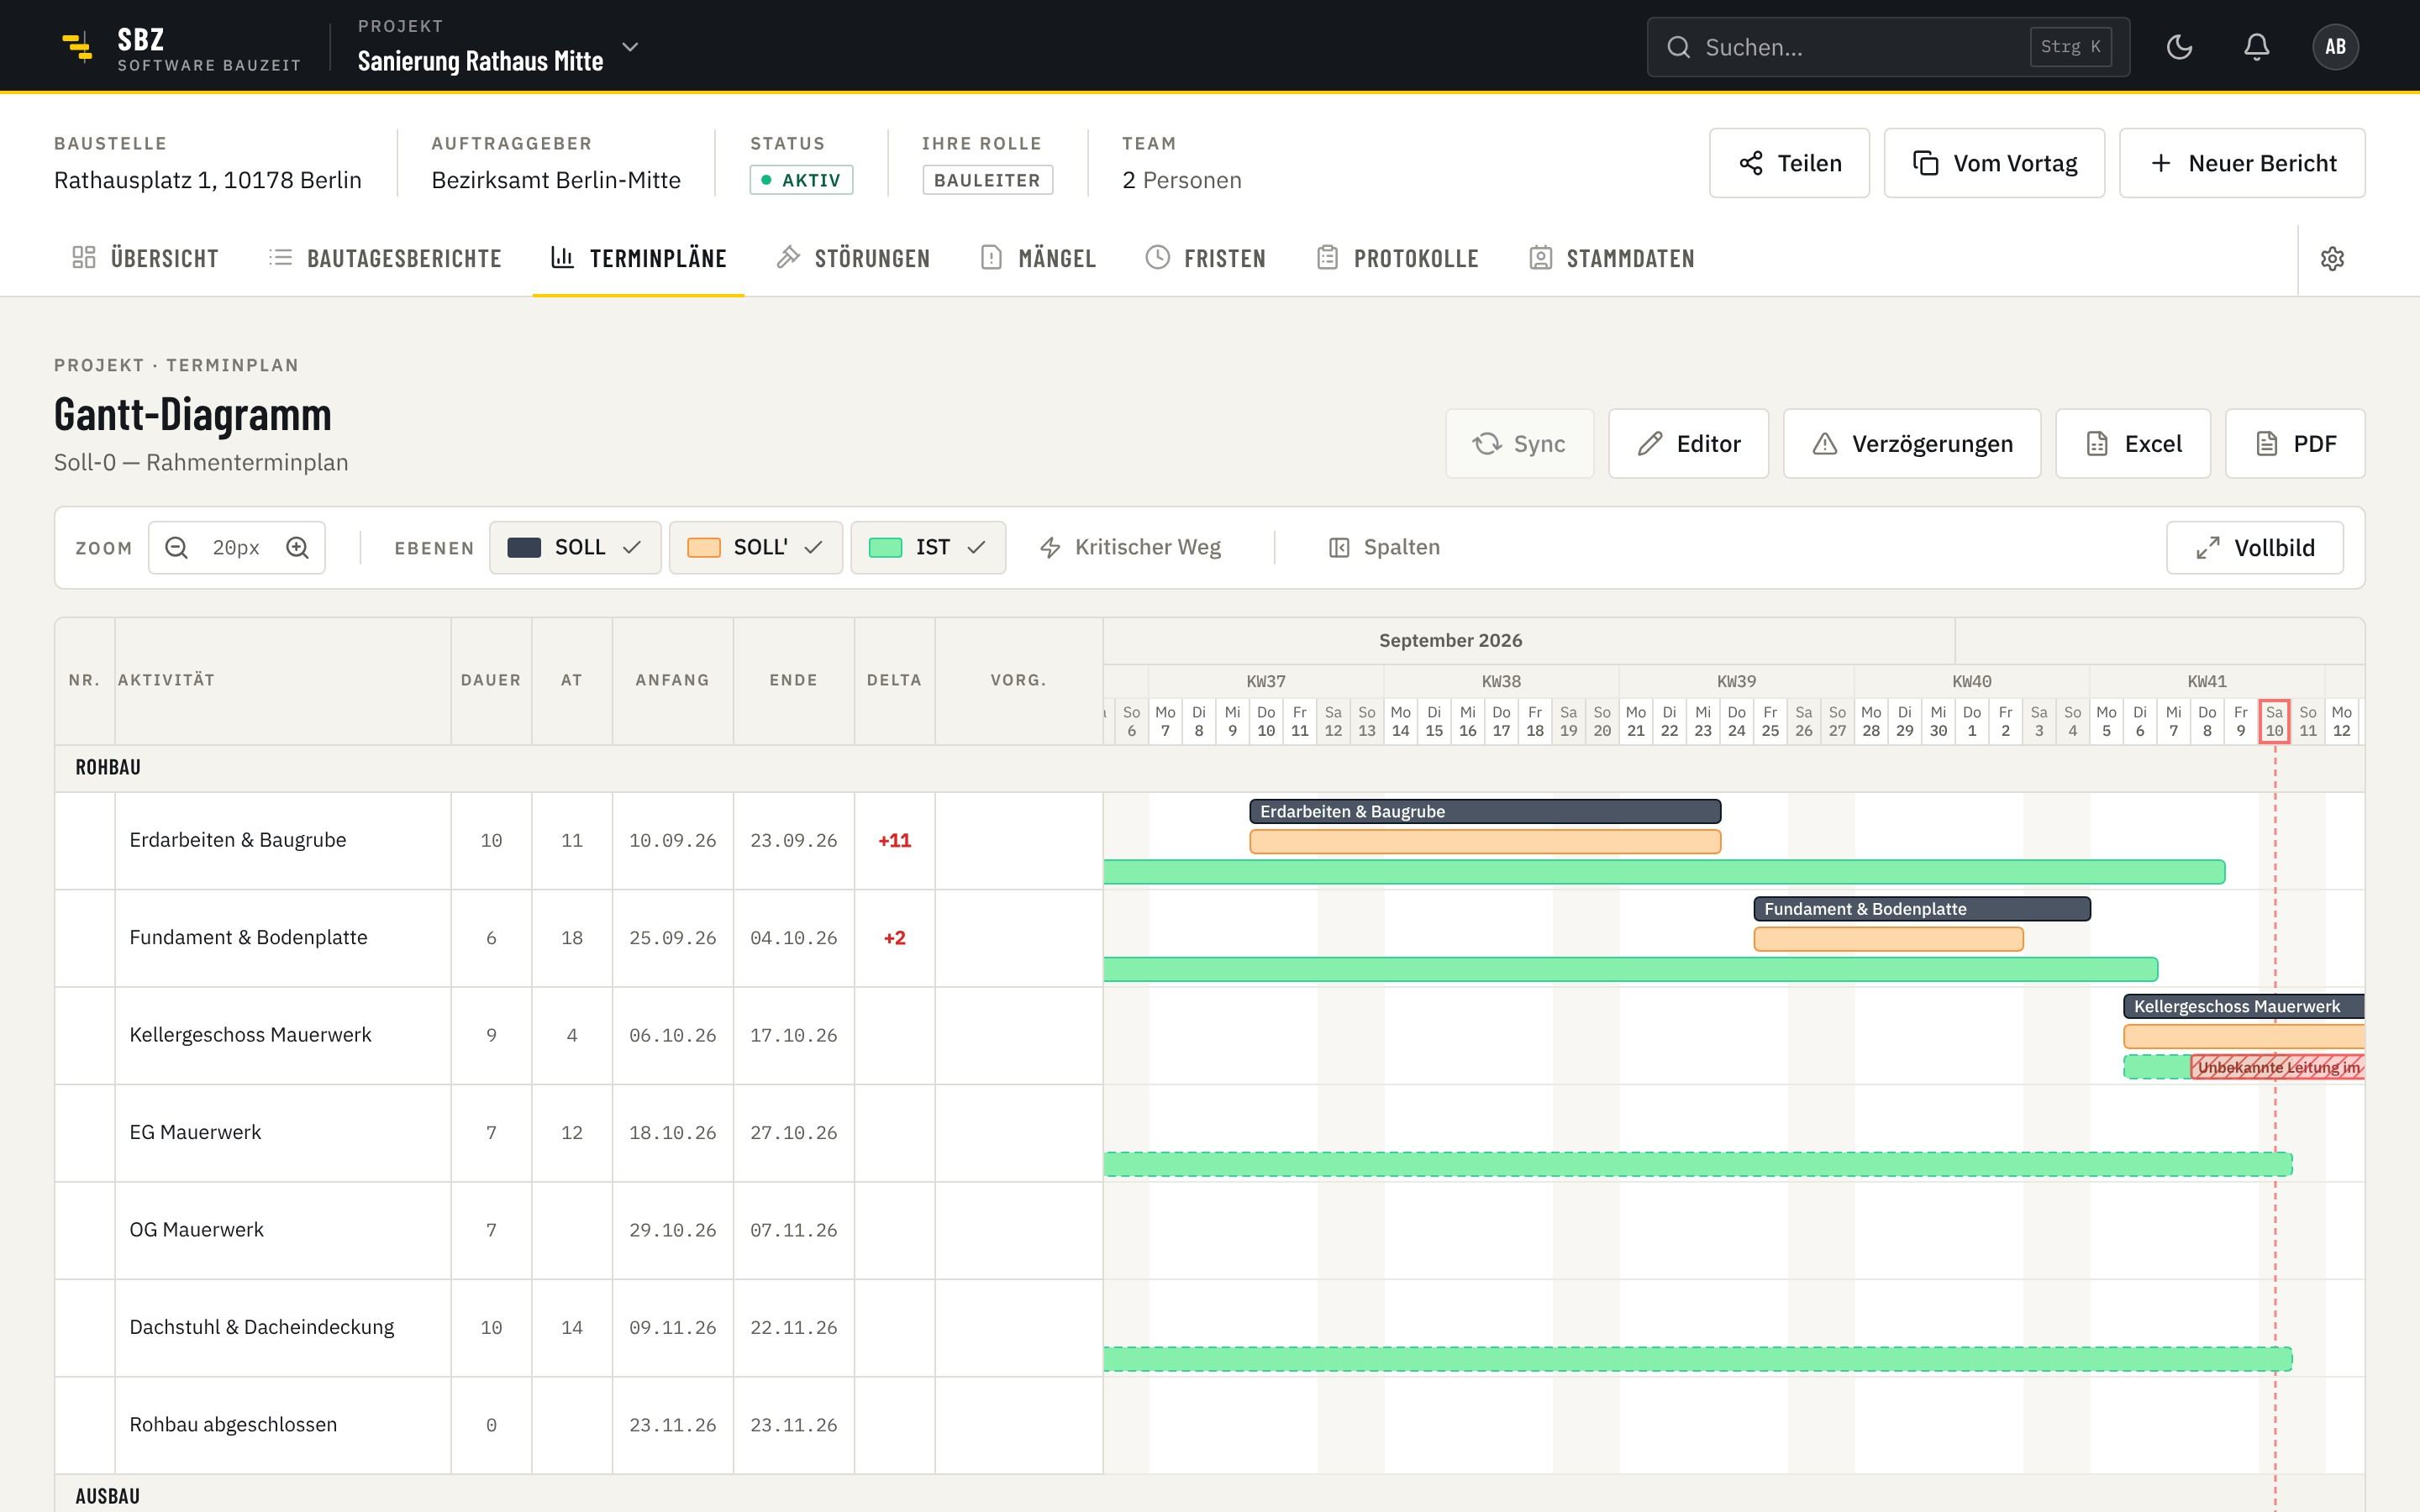This screenshot has width=2420, height=1512.
Task: Select the Terminpläne tab
Action: pos(638,258)
